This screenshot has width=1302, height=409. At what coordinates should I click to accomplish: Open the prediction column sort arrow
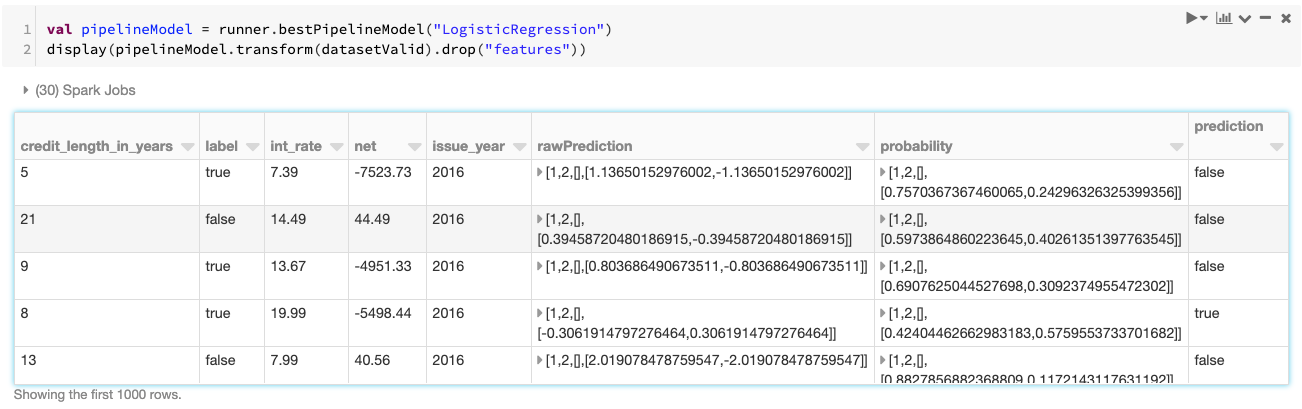[x=1276, y=147]
